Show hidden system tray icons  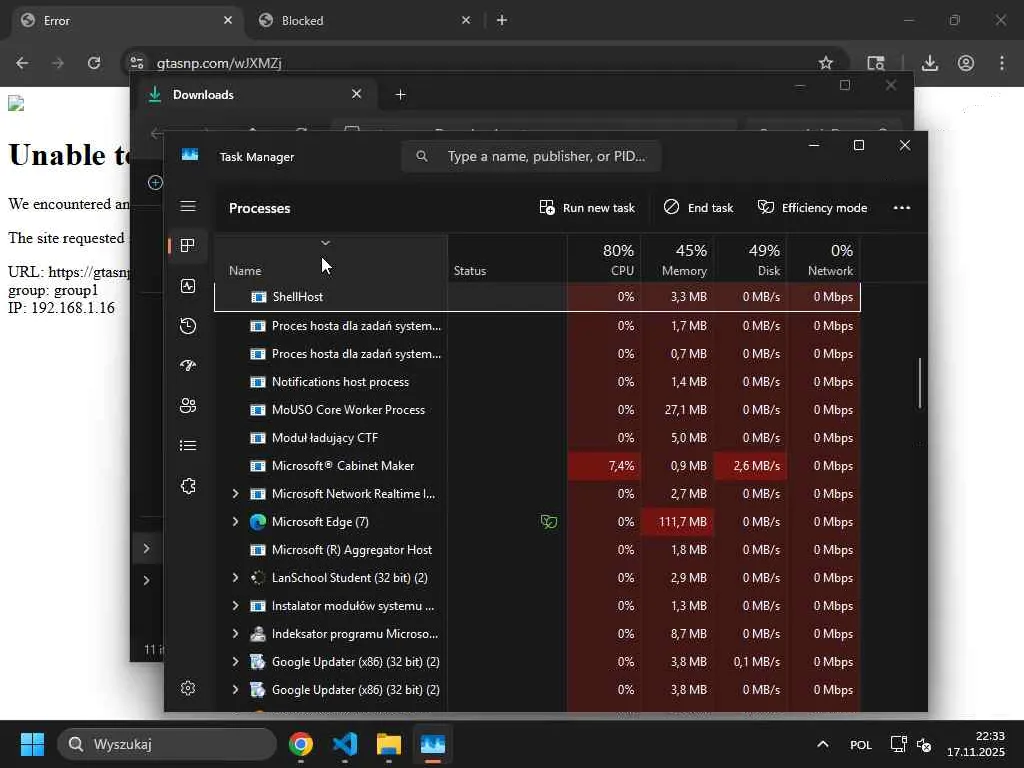coord(823,744)
